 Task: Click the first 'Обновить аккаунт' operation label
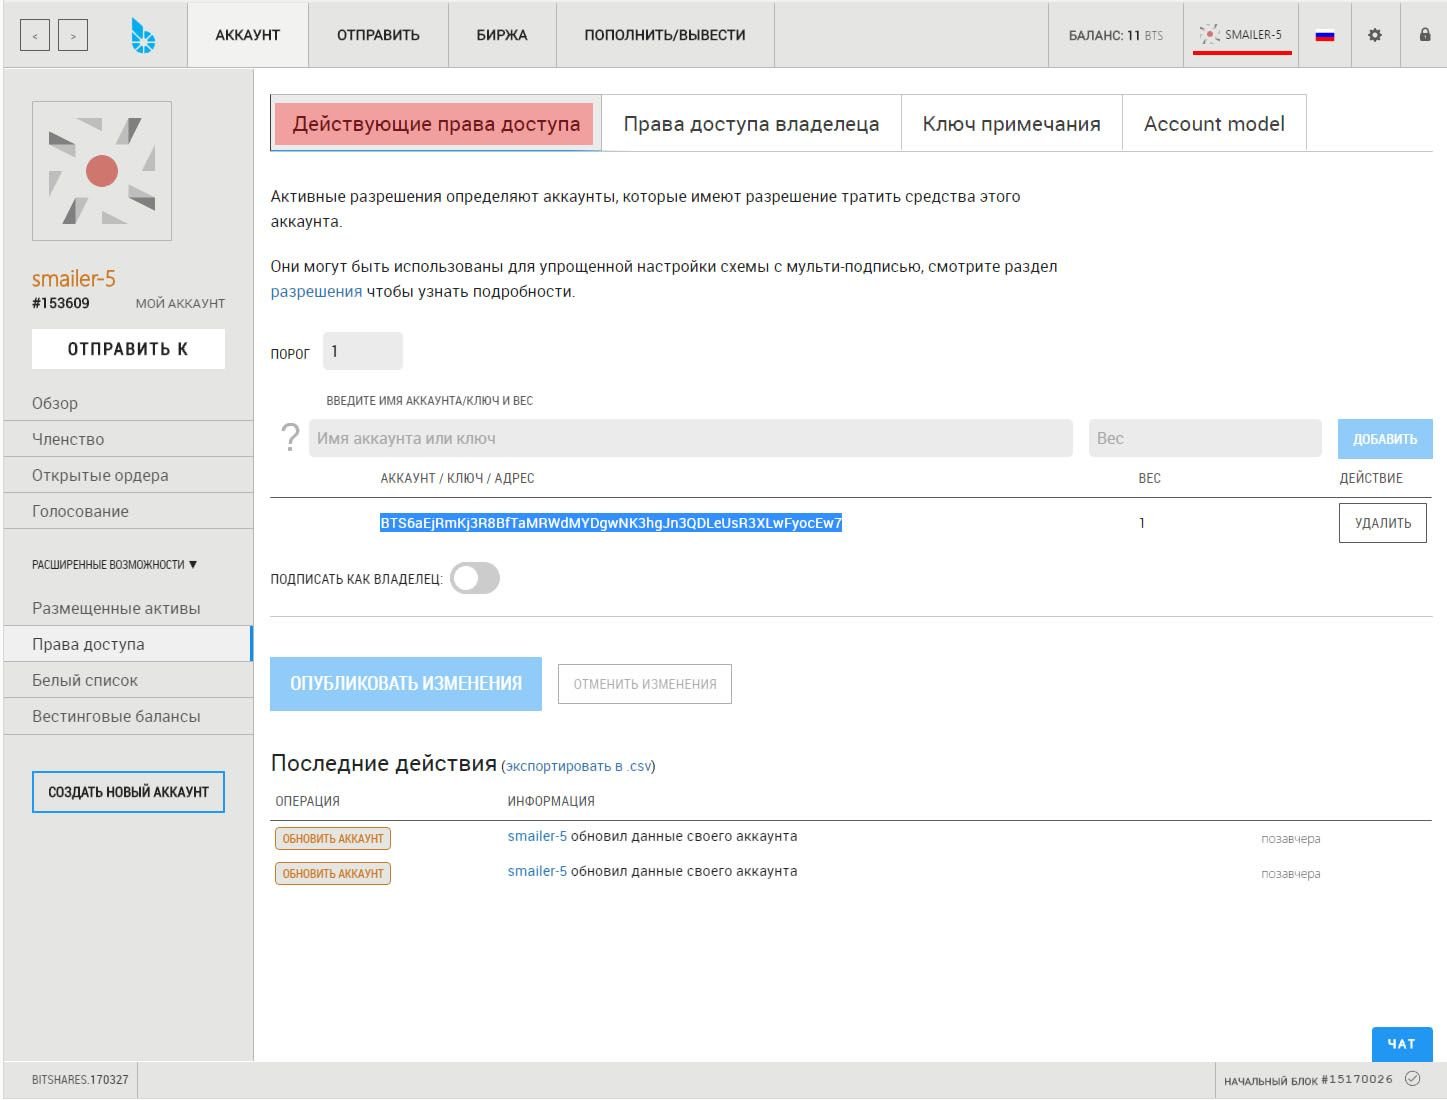[x=333, y=838]
